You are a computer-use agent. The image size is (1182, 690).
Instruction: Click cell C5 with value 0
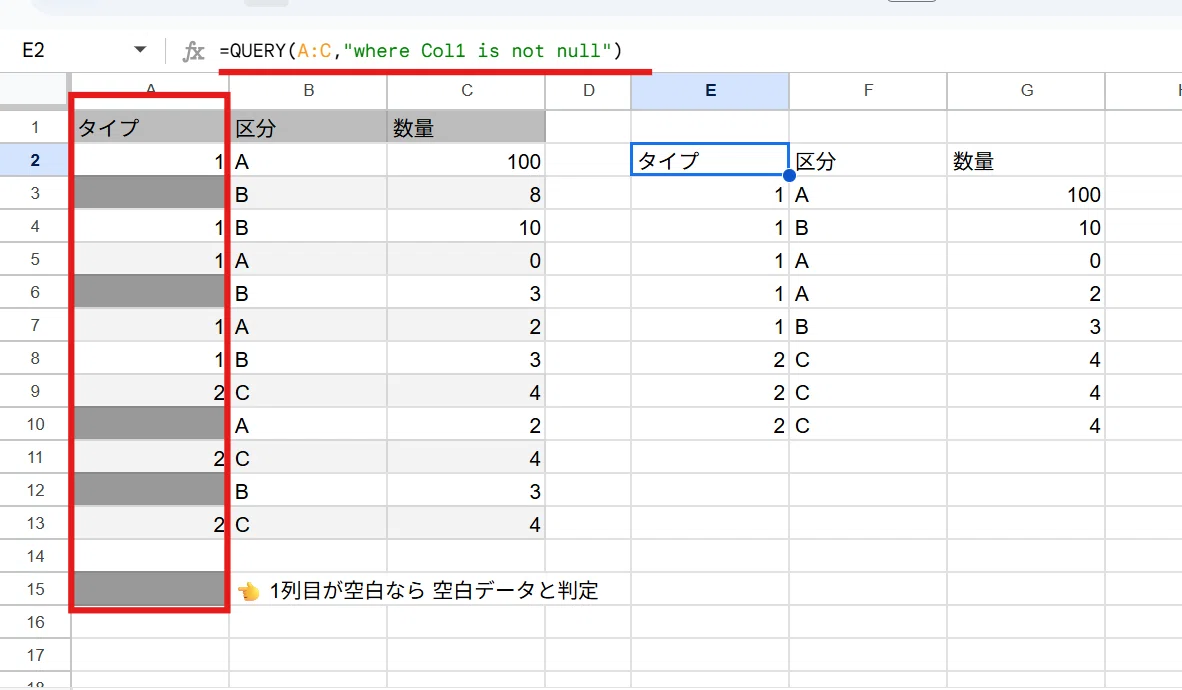coord(467,260)
